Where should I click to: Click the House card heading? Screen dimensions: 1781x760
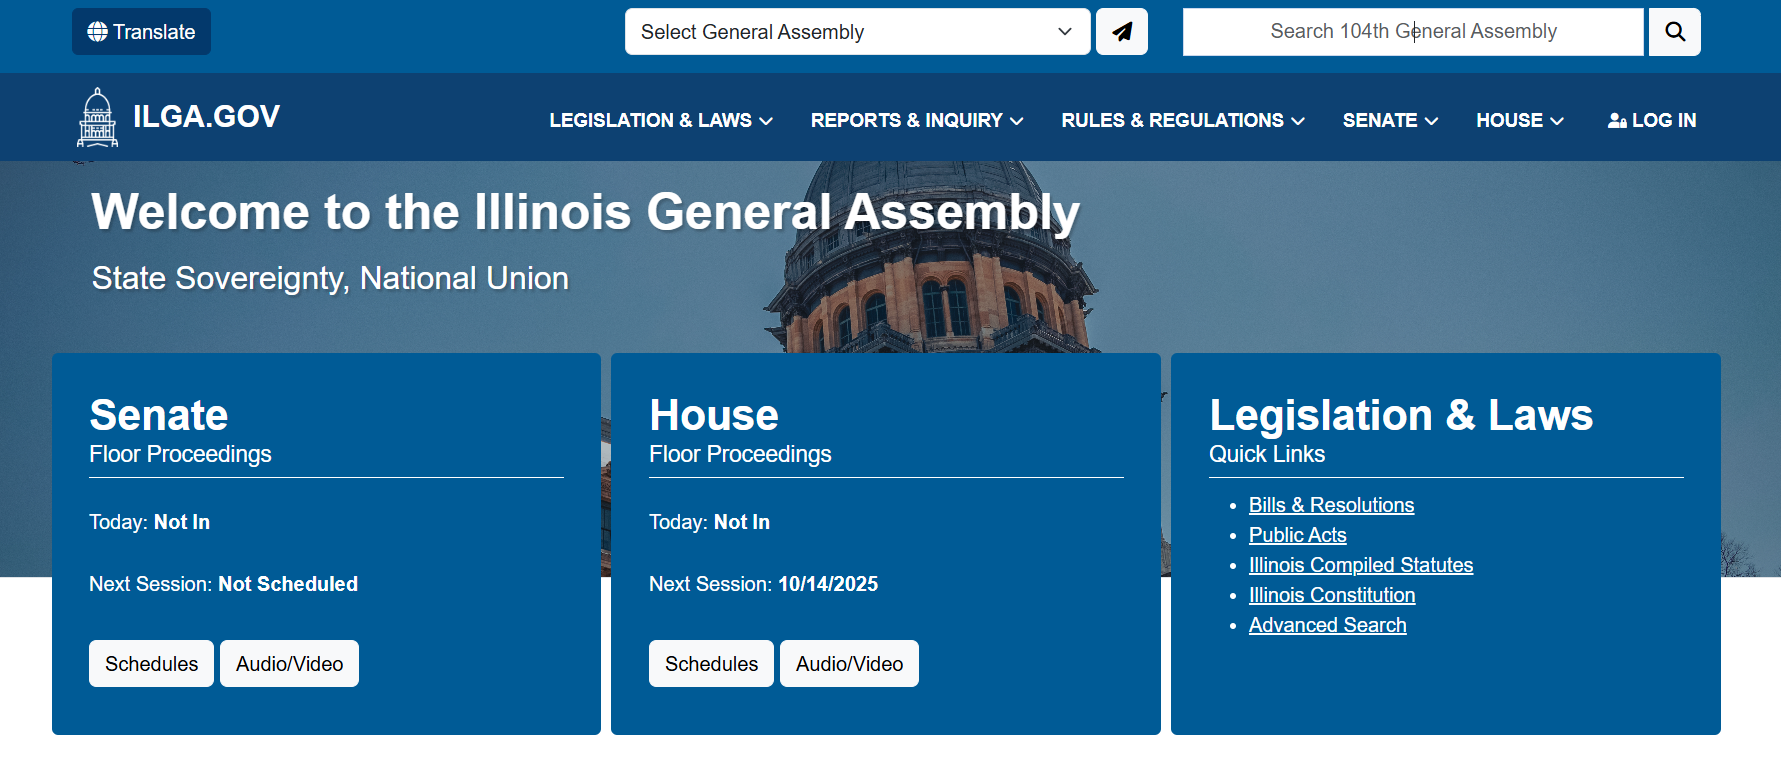point(714,415)
